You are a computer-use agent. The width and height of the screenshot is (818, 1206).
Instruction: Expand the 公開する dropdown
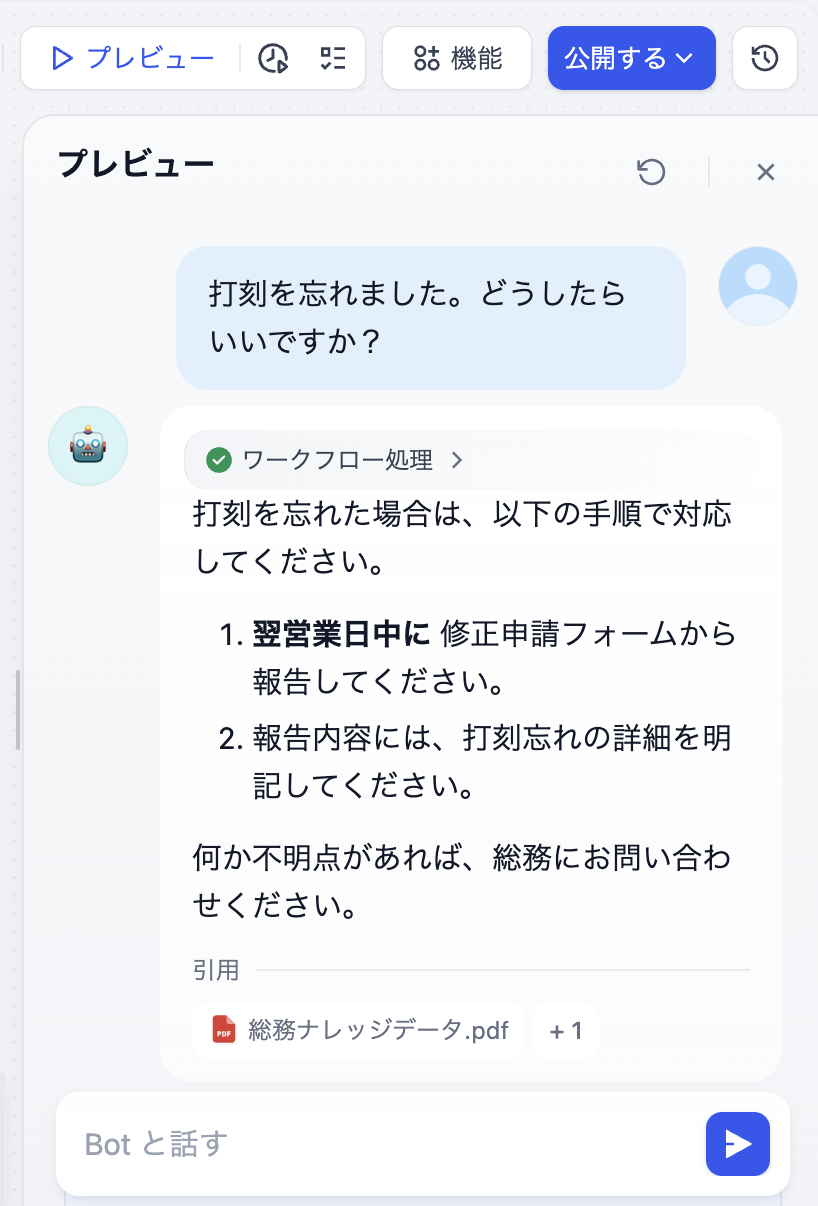631,58
